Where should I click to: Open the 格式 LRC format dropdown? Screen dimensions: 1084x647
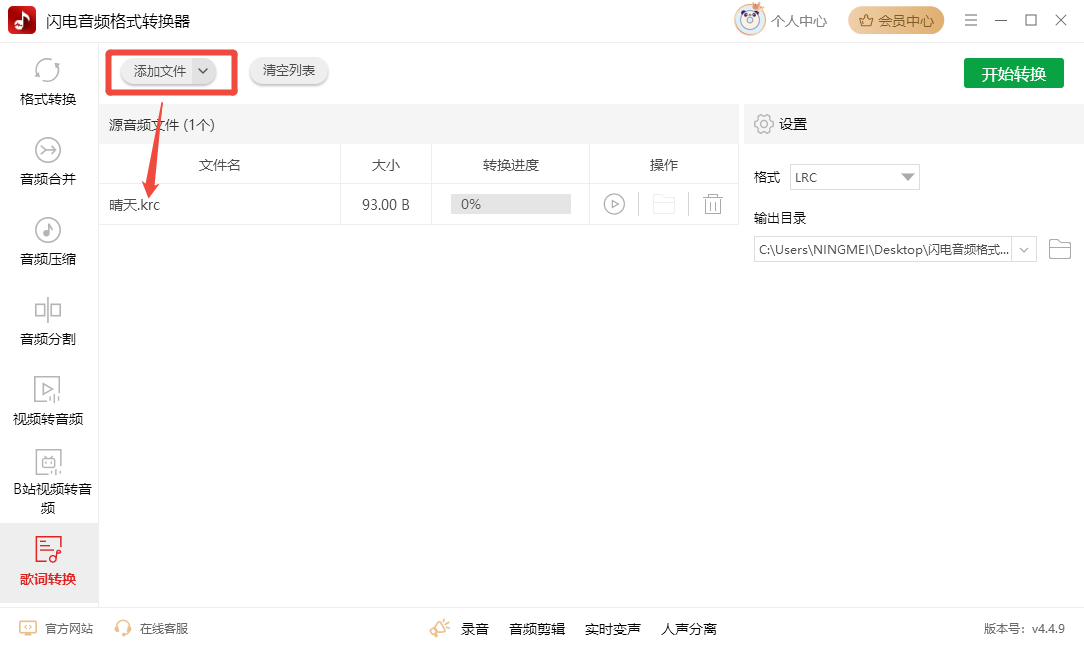tap(854, 177)
